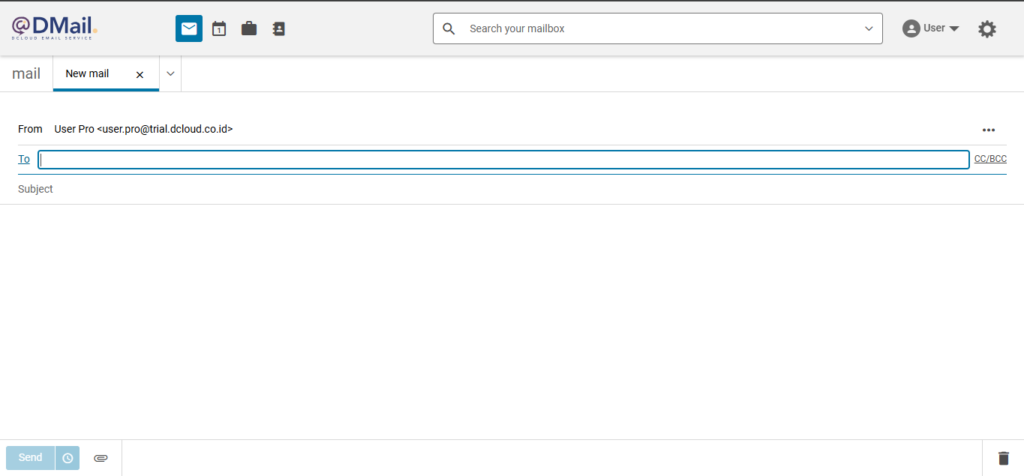Expand the search box dropdown arrow

[868, 29]
